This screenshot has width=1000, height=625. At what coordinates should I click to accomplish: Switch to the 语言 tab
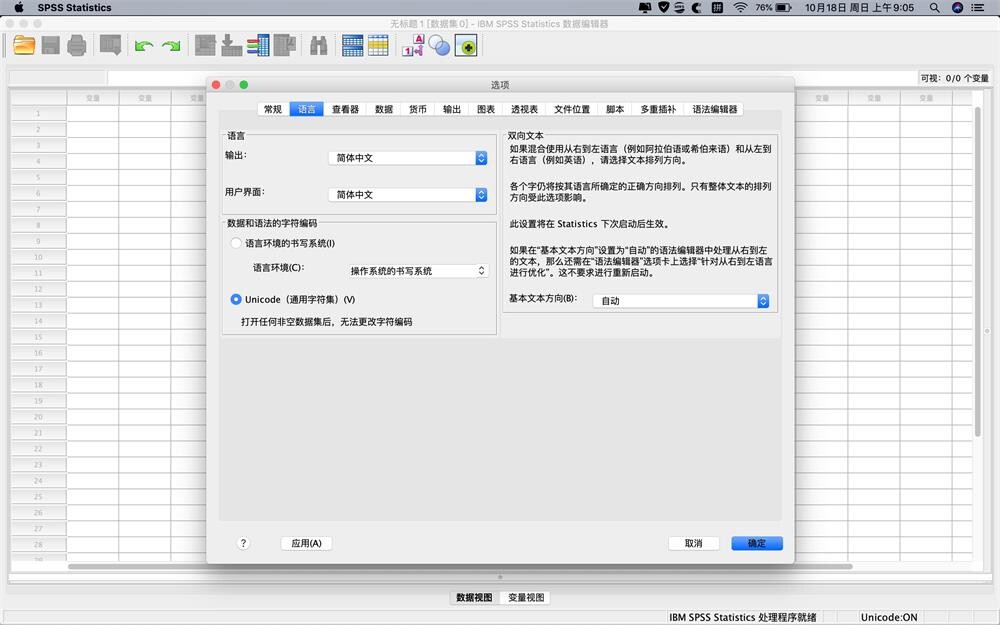pos(307,109)
